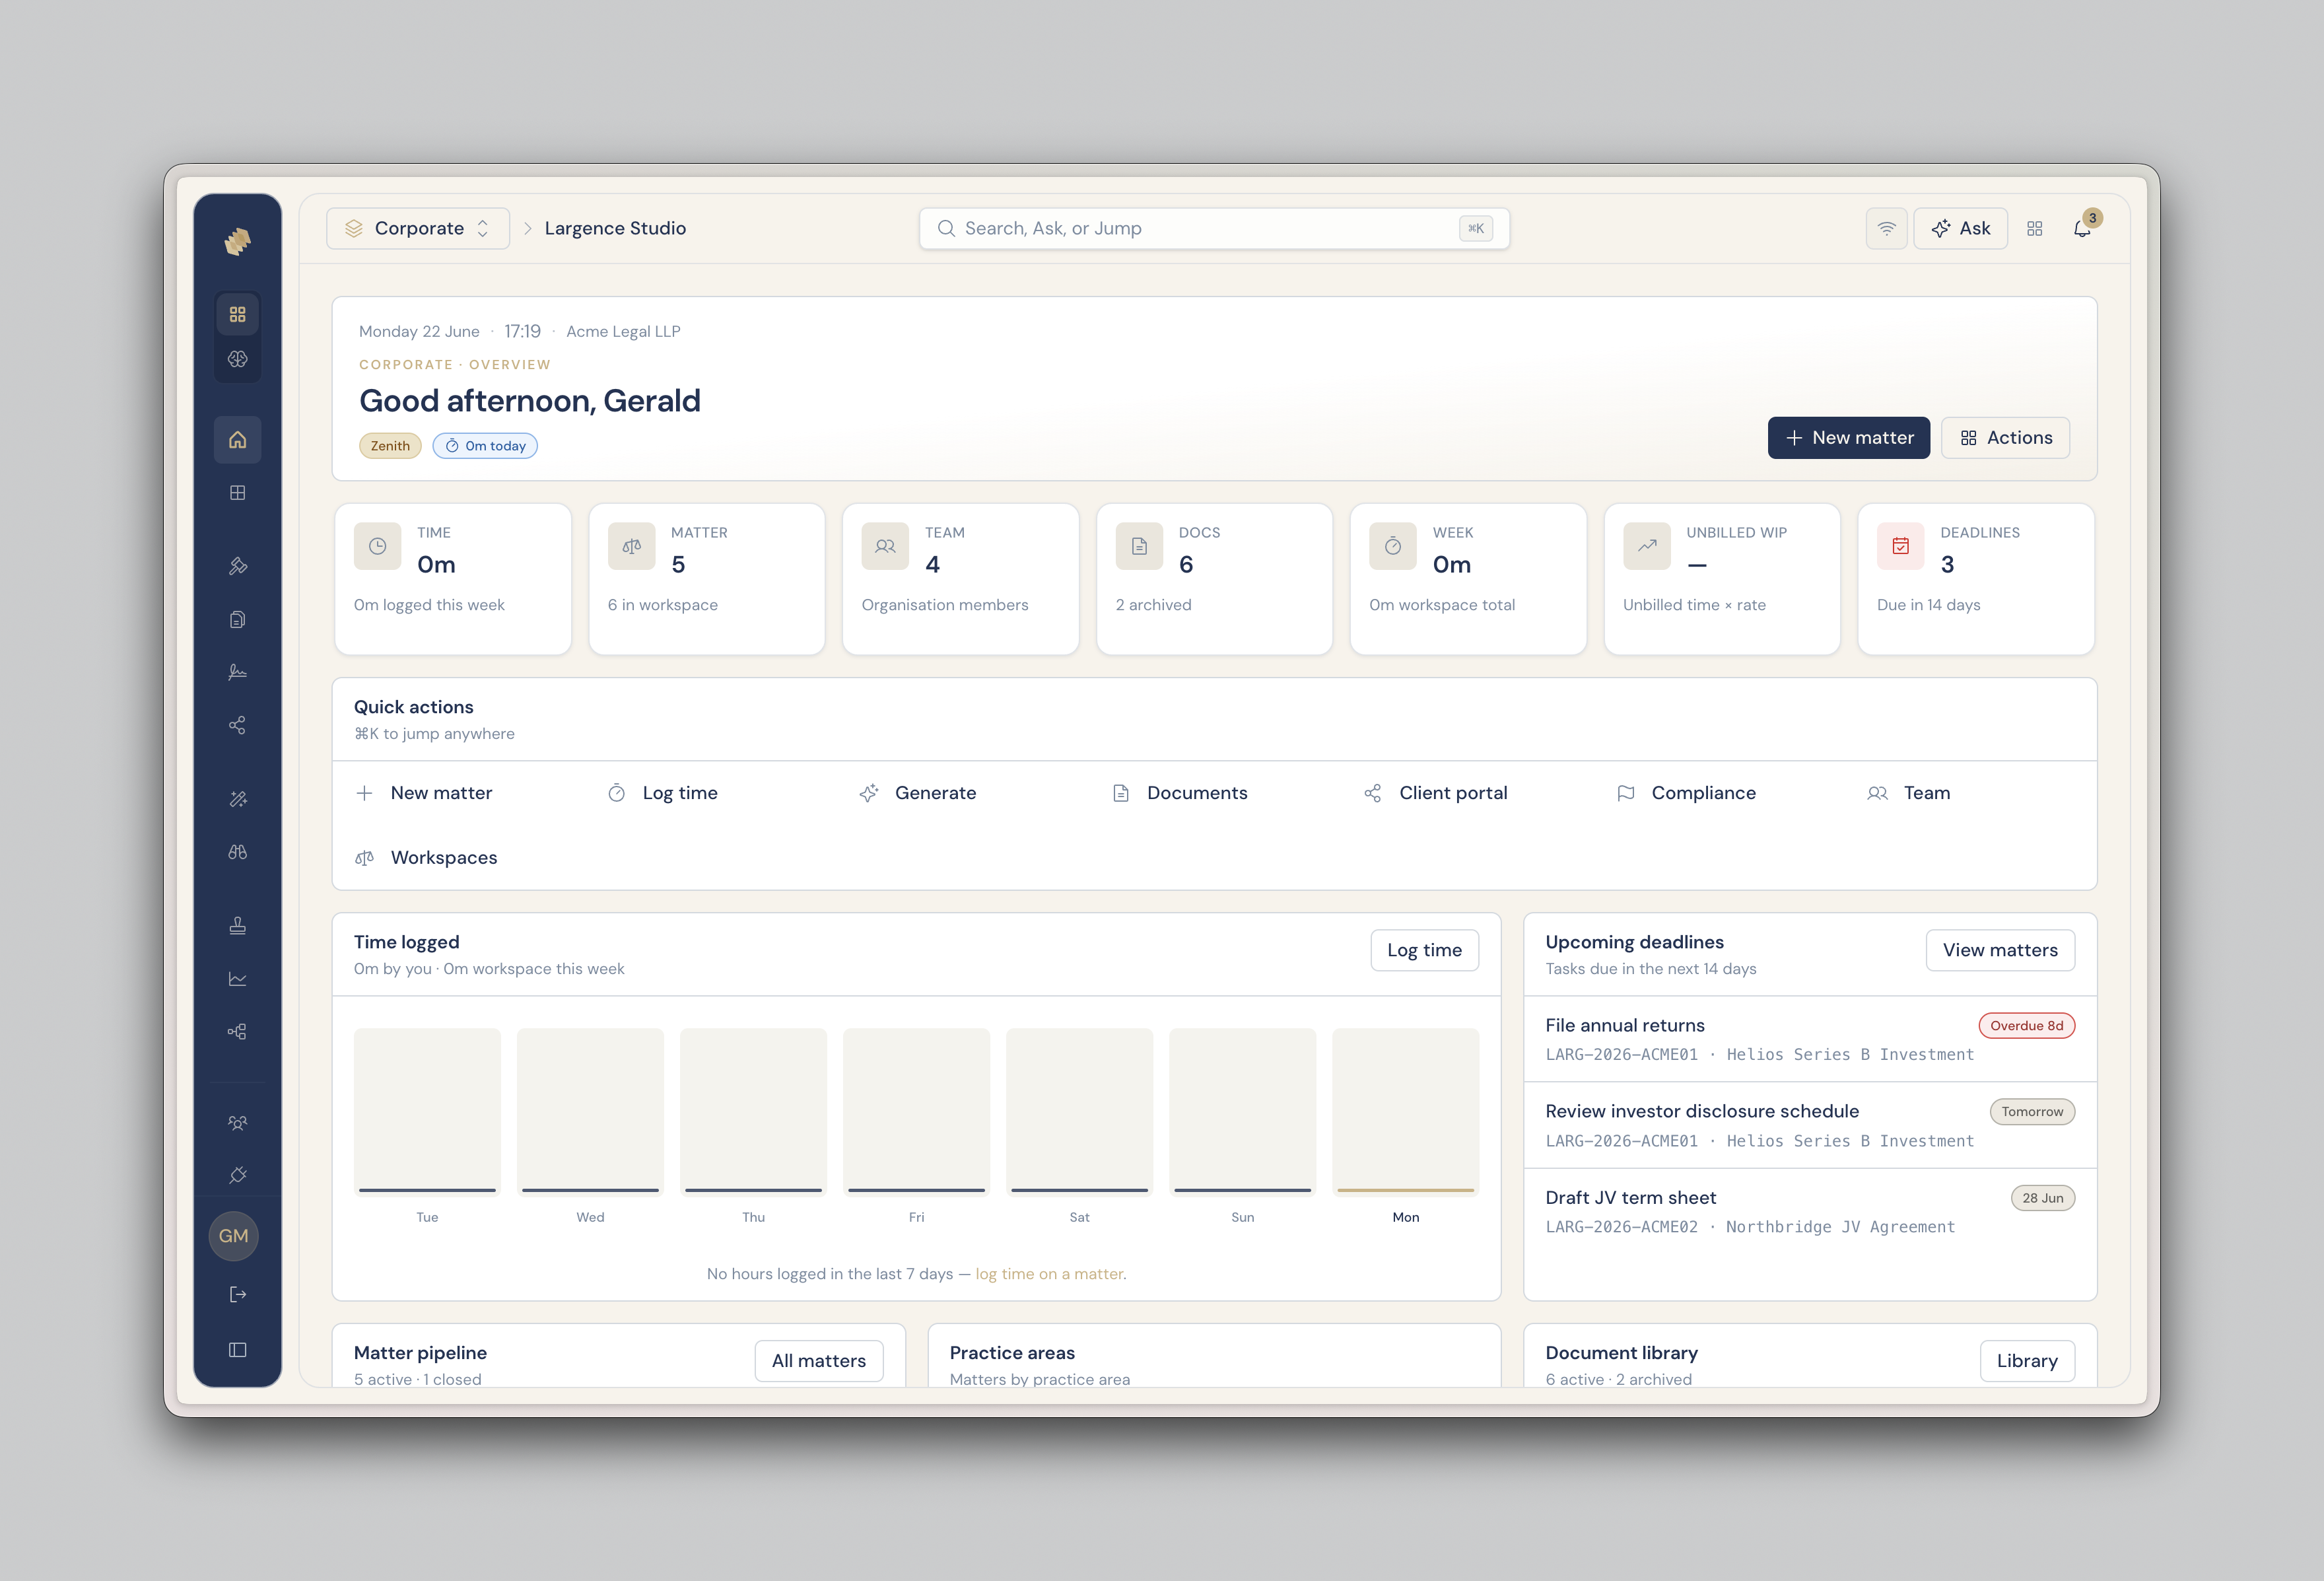Open the gavel icon in the sidebar
2324x1581 pixels.
(x=237, y=566)
